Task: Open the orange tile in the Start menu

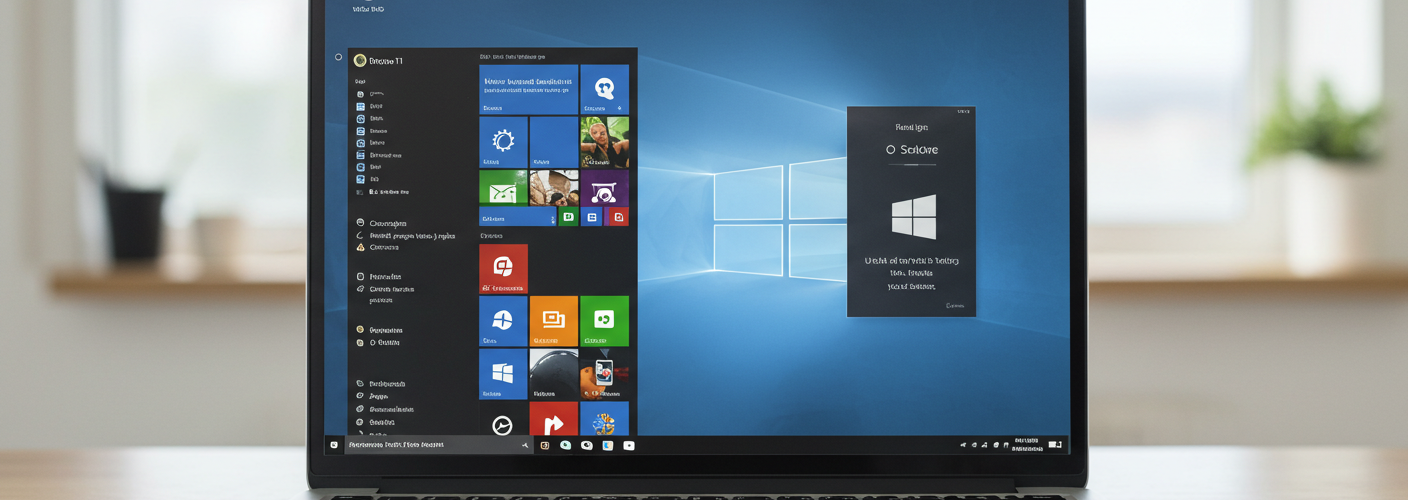Action: (x=554, y=321)
